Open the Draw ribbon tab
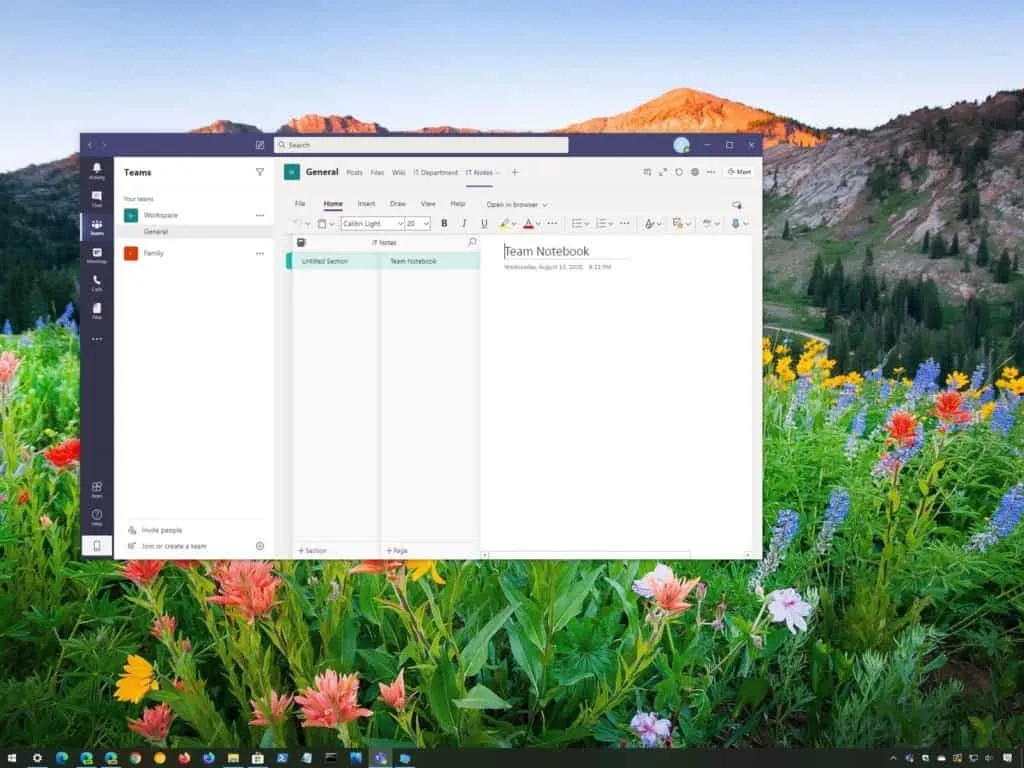Screen dimensions: 1024x768 tap(398, 204)
